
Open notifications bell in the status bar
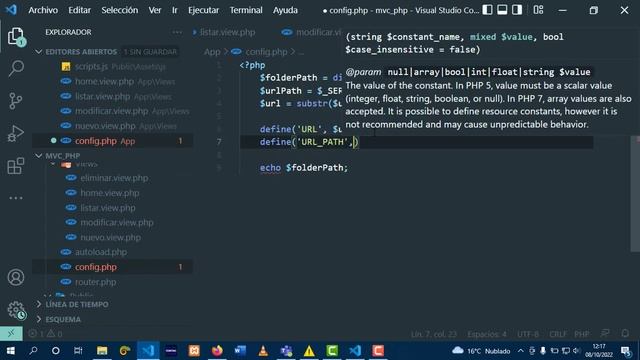(x=625, y=334)
